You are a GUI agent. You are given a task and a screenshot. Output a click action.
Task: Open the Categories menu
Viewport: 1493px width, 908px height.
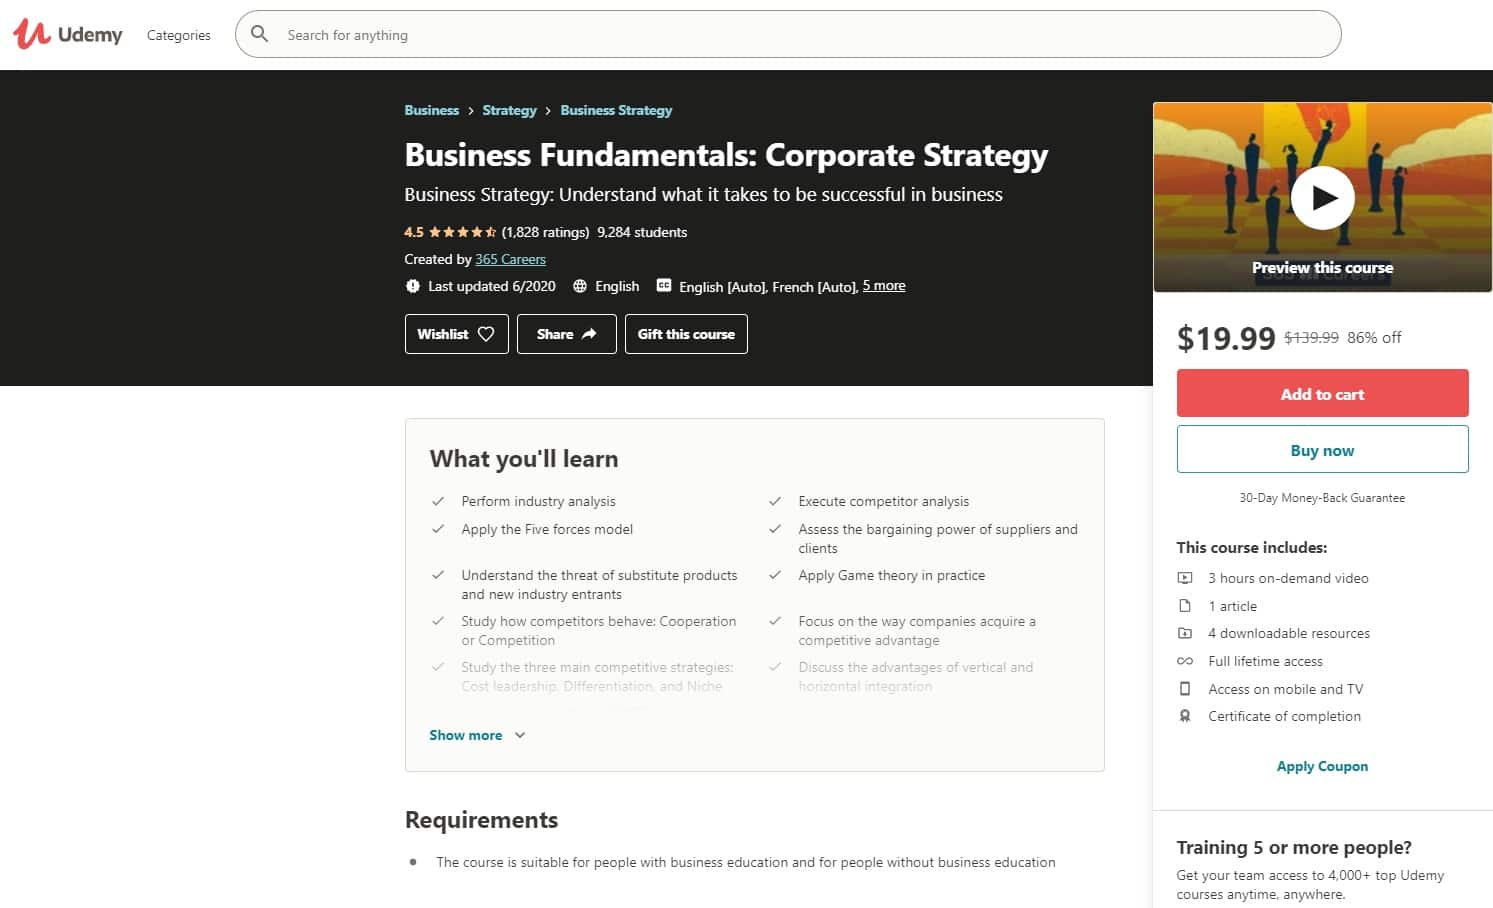179,35
